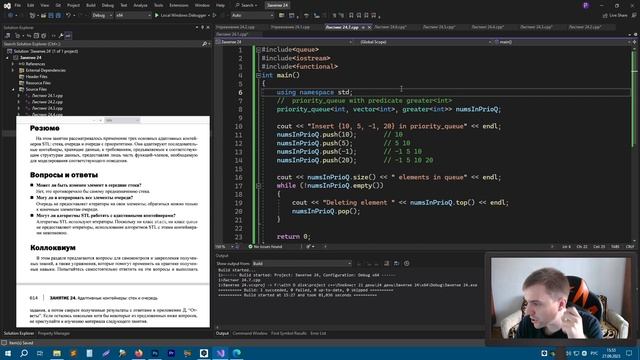The image size is (640, 360).
Task: Click the taskbar search magnifier
Action: [24, 353]
